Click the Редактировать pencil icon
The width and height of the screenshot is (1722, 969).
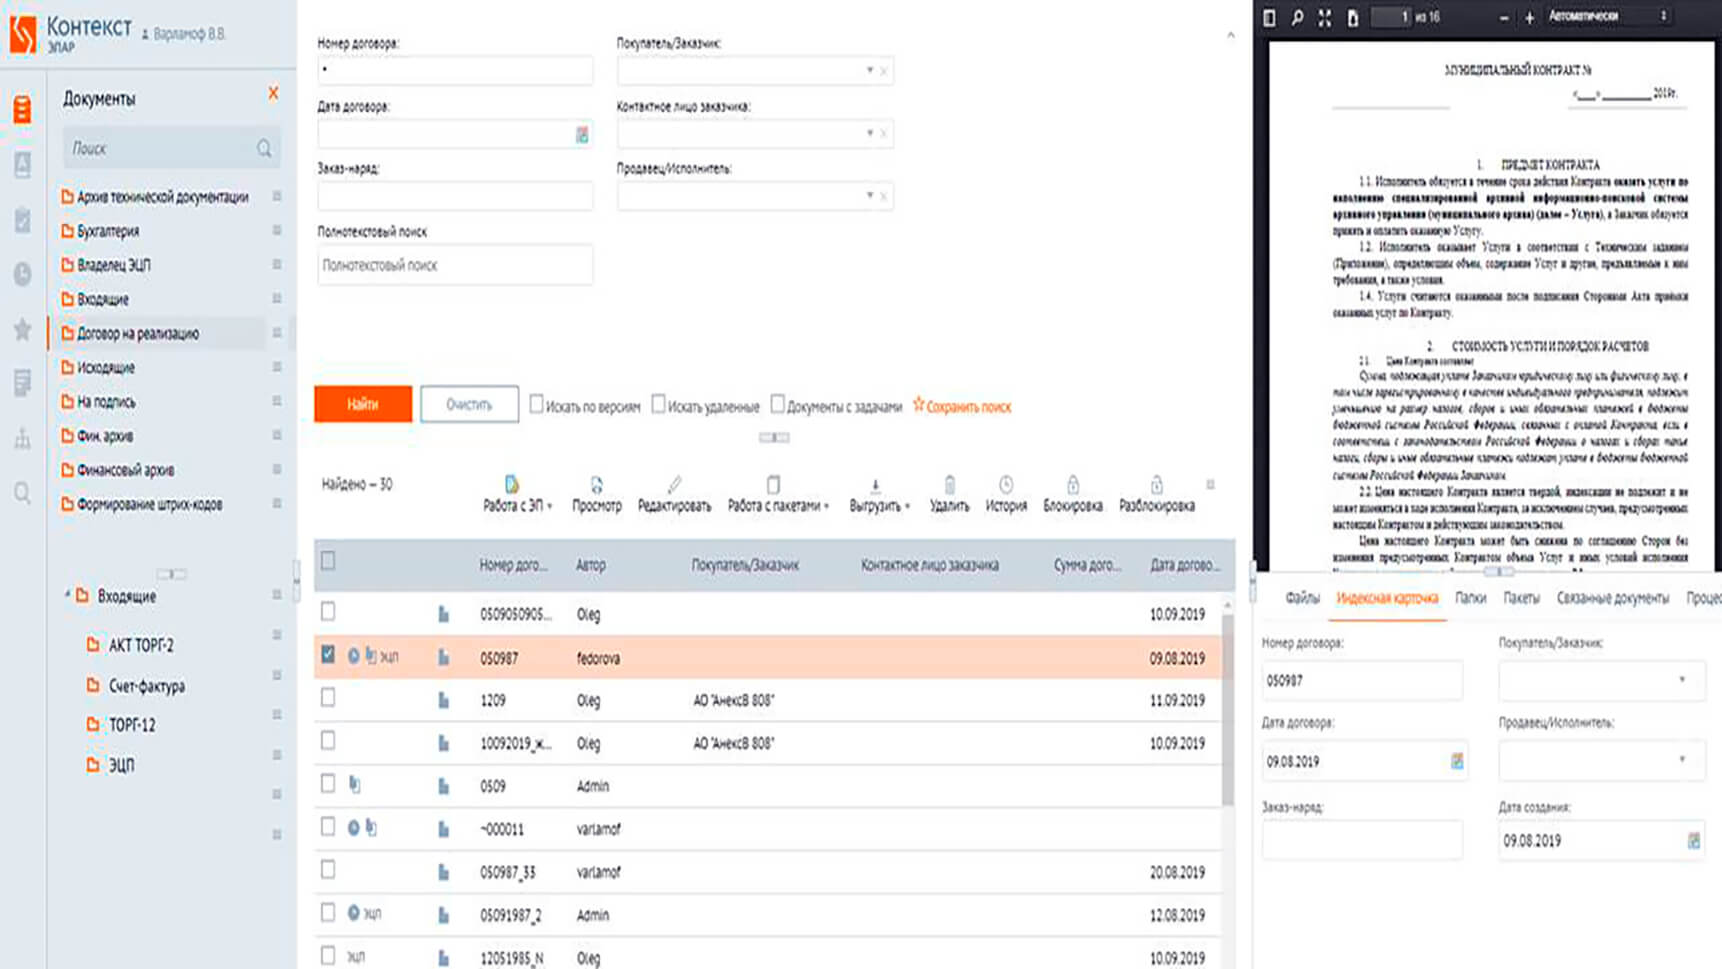click(x=674, y=486)
